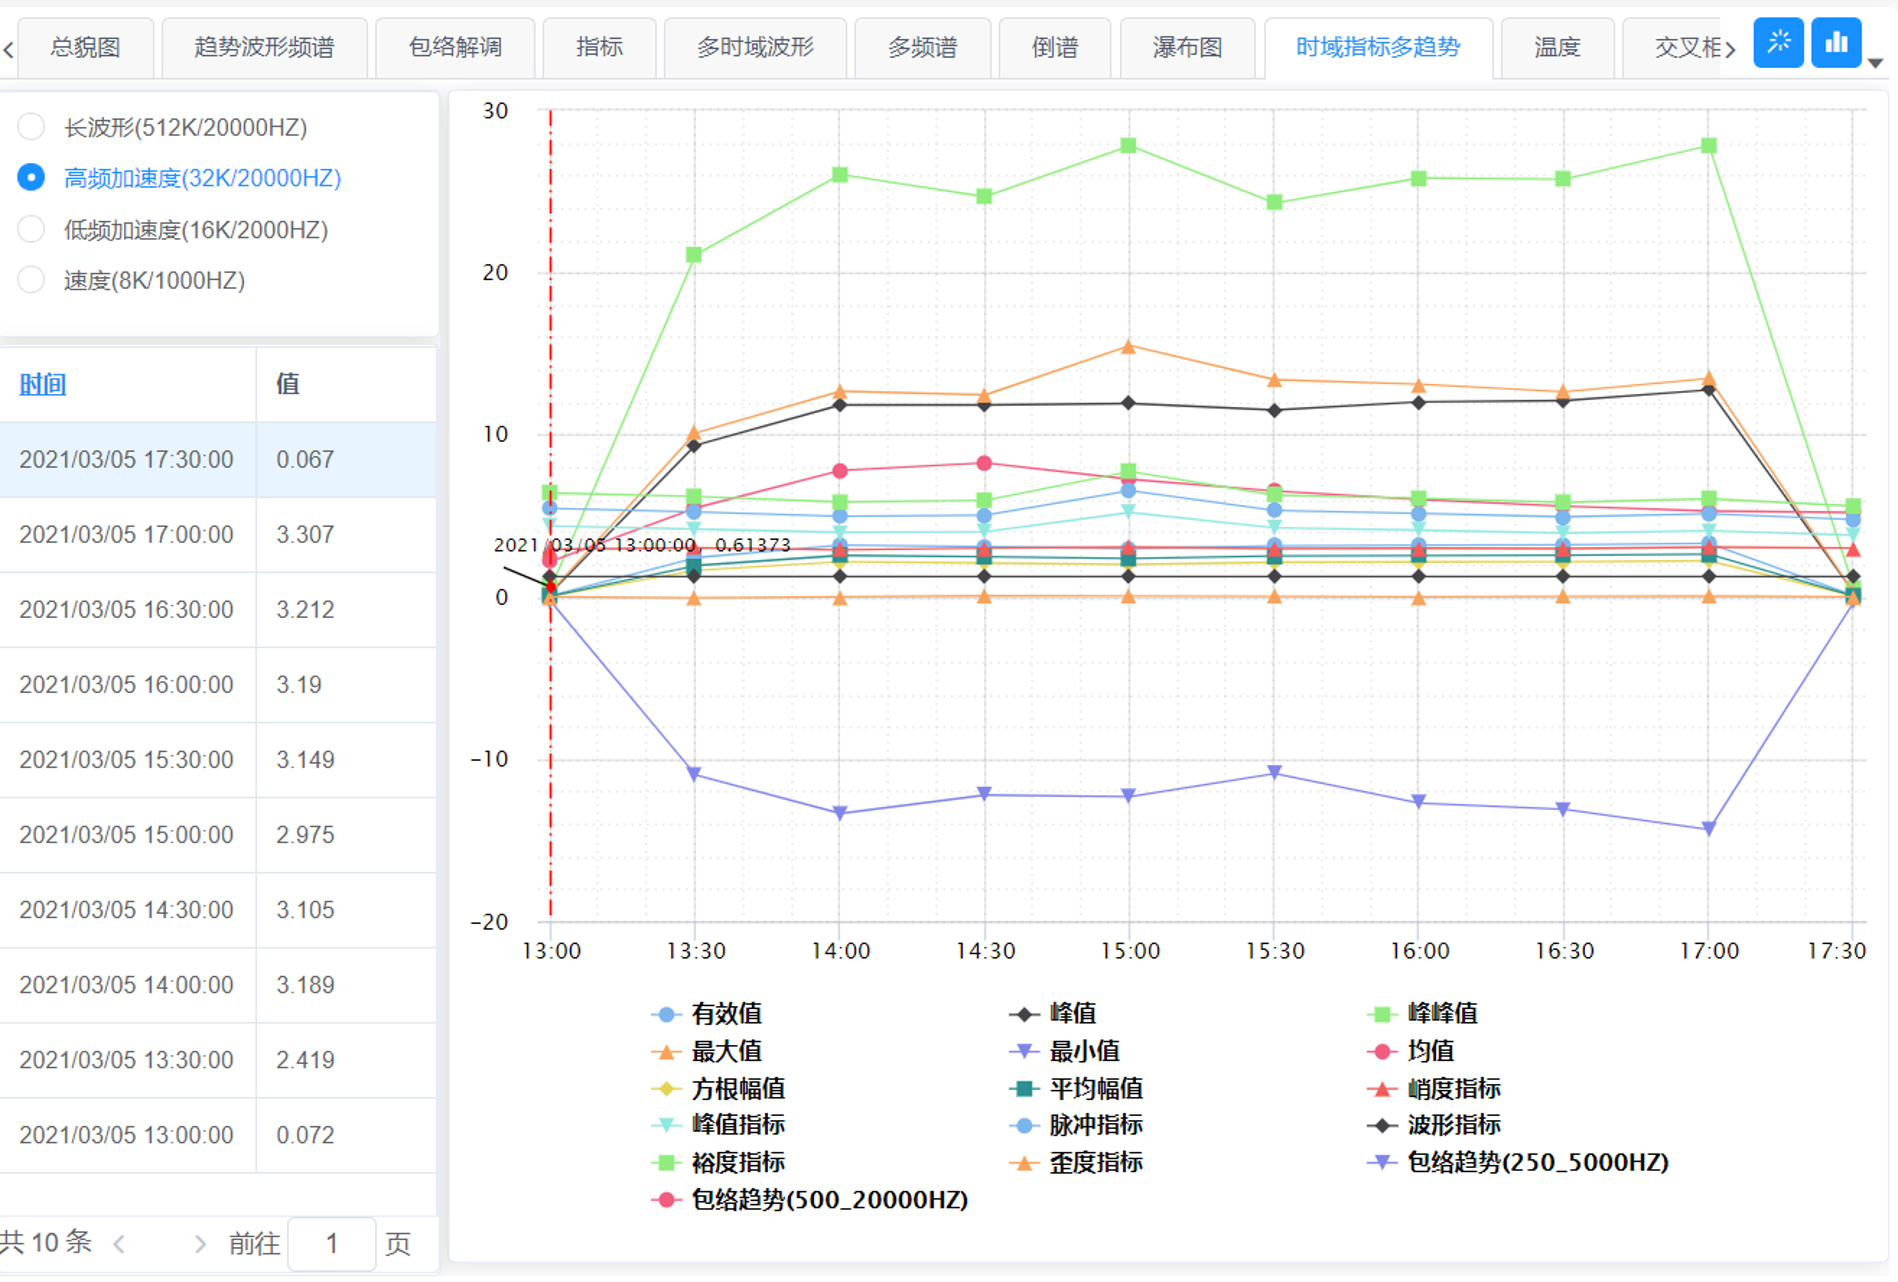Switch to the 瀑布图 tab

click(1187, 47)
